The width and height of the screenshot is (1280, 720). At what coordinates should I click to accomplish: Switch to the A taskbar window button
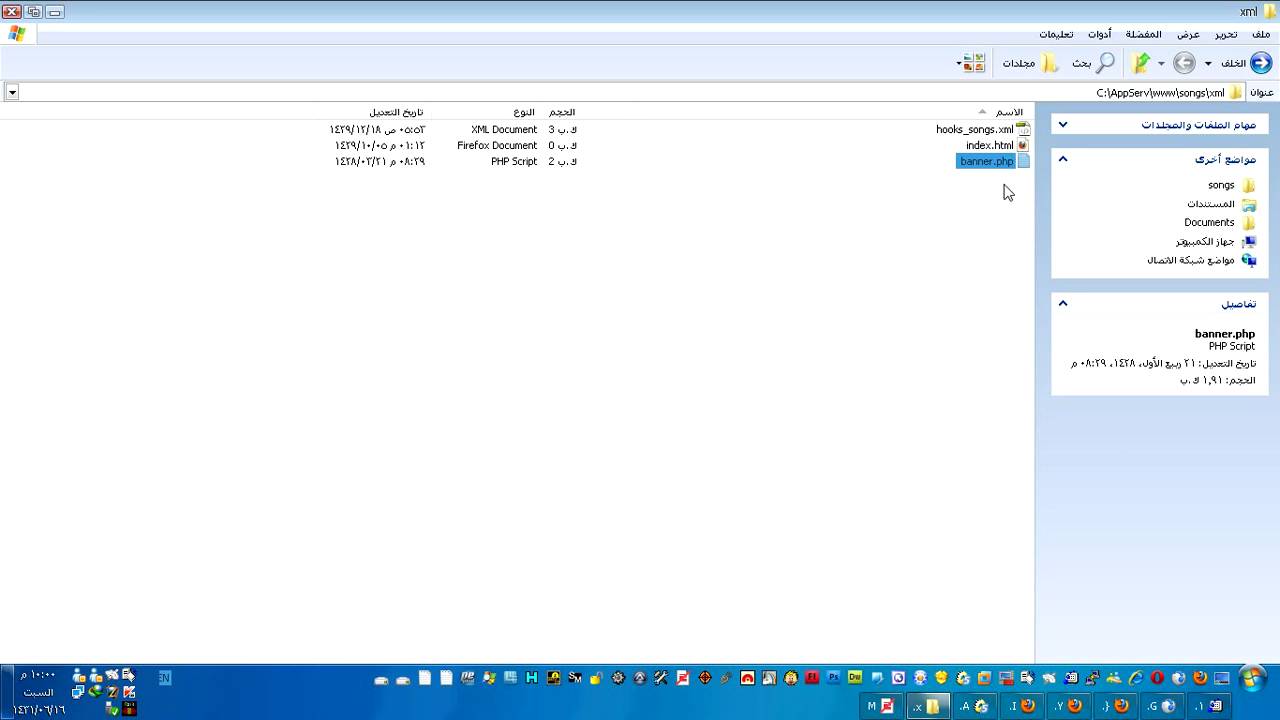(975, 706)
